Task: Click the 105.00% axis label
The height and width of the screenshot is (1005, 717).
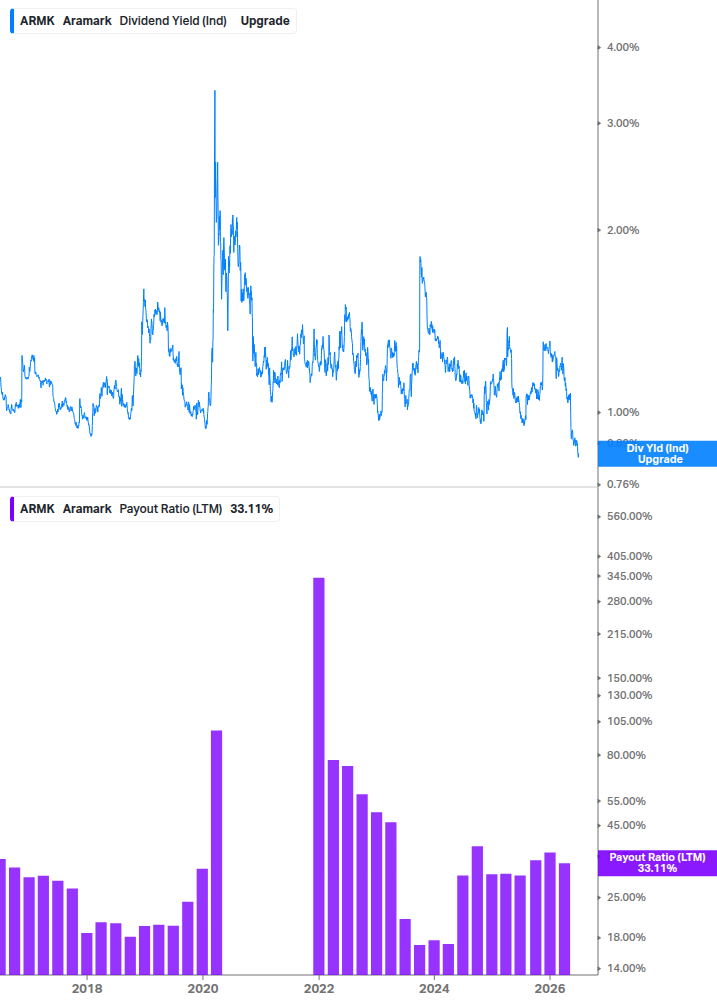Action: pyautogui.click(x=629, y=721)
